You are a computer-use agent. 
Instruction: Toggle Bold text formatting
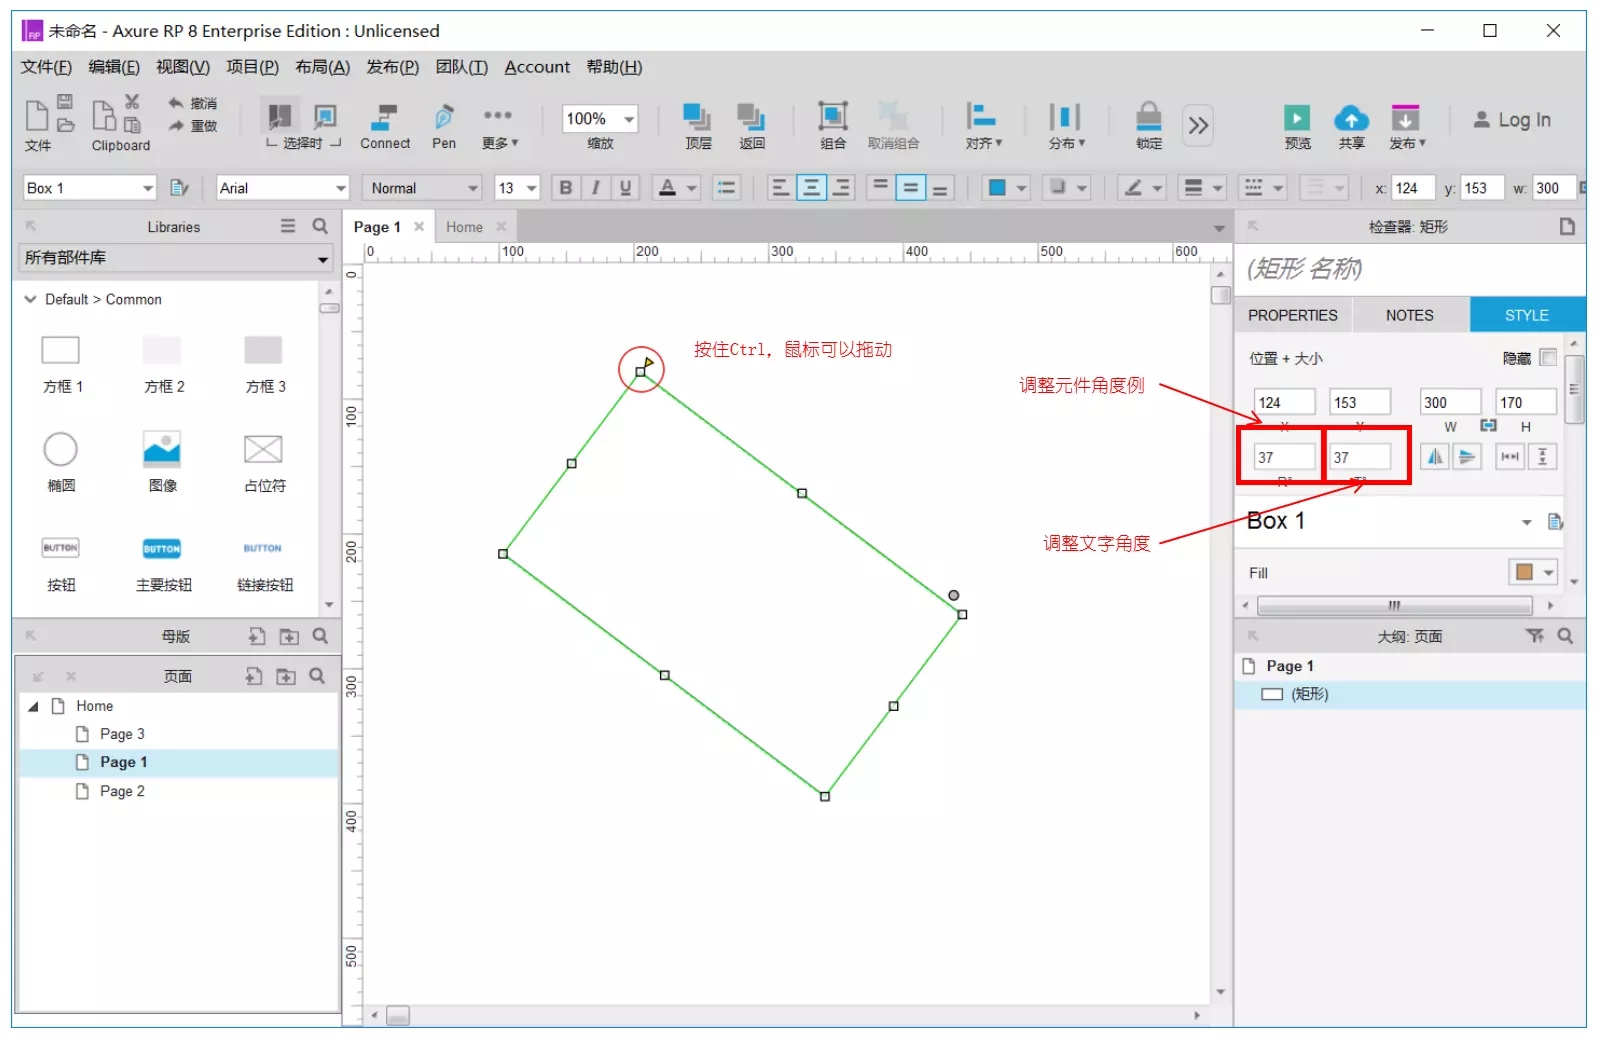[566, 188]
